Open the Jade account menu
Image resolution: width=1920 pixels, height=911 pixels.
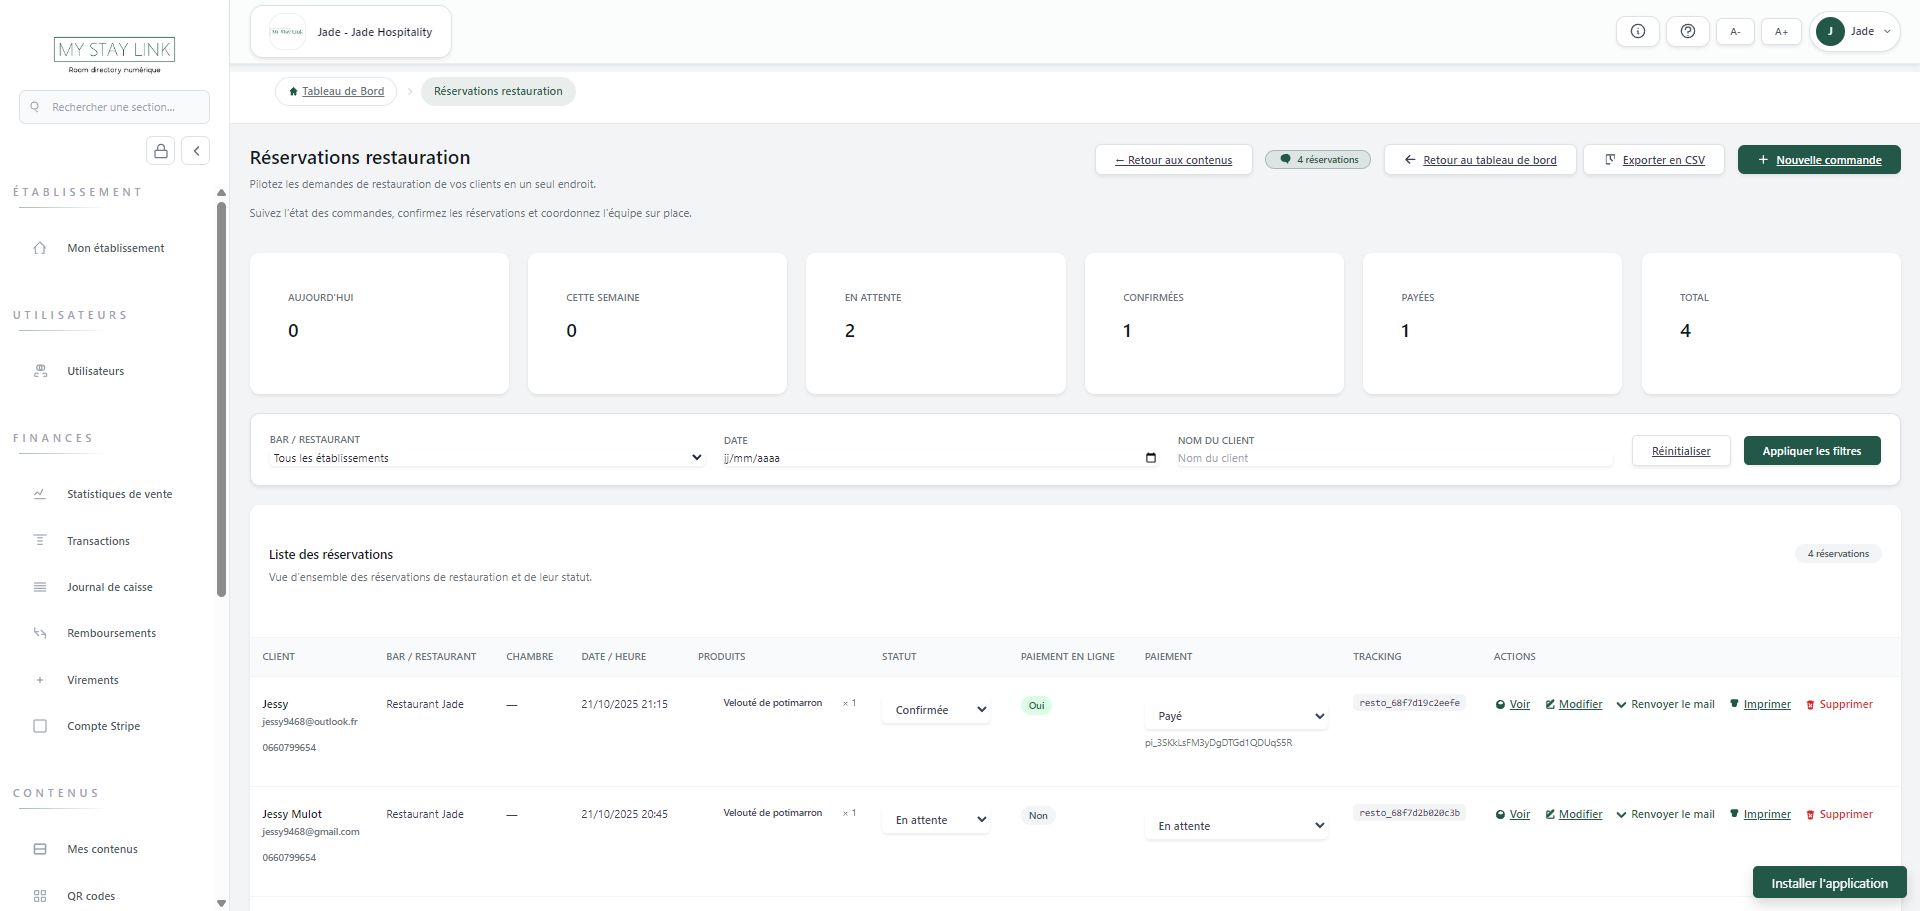(x=1855, y=31)
